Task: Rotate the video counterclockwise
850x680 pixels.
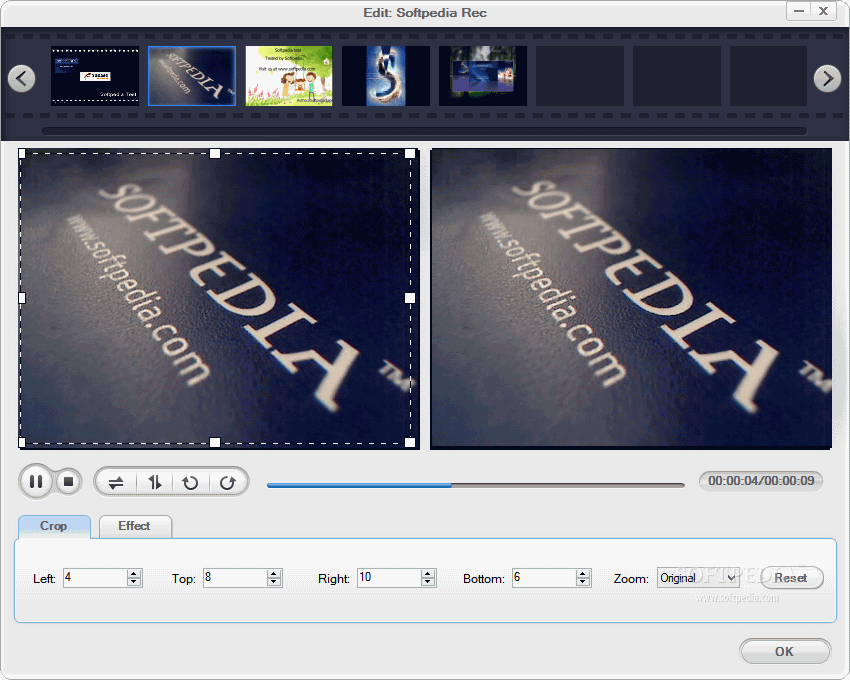Action: pos(190,482)
